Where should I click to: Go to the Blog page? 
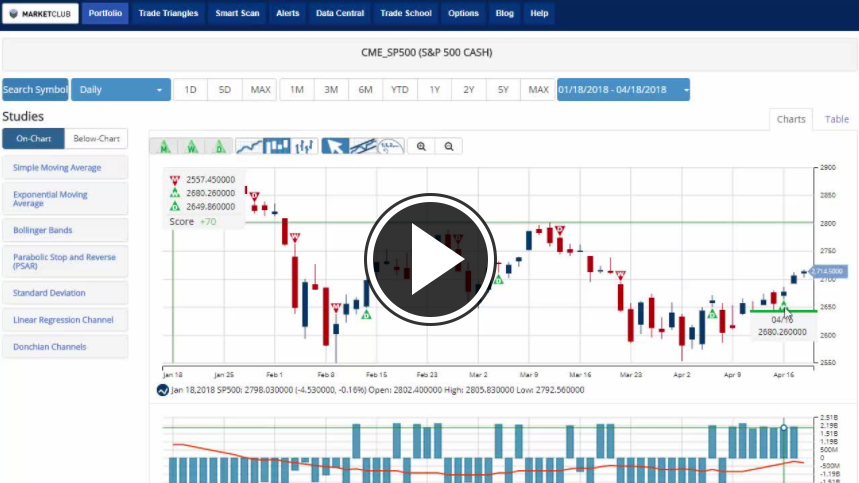point(505,13)
